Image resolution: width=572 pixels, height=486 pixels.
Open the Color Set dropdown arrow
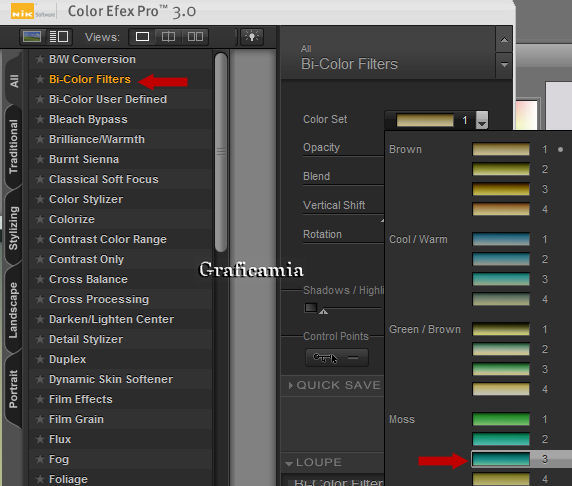(482, 120)
